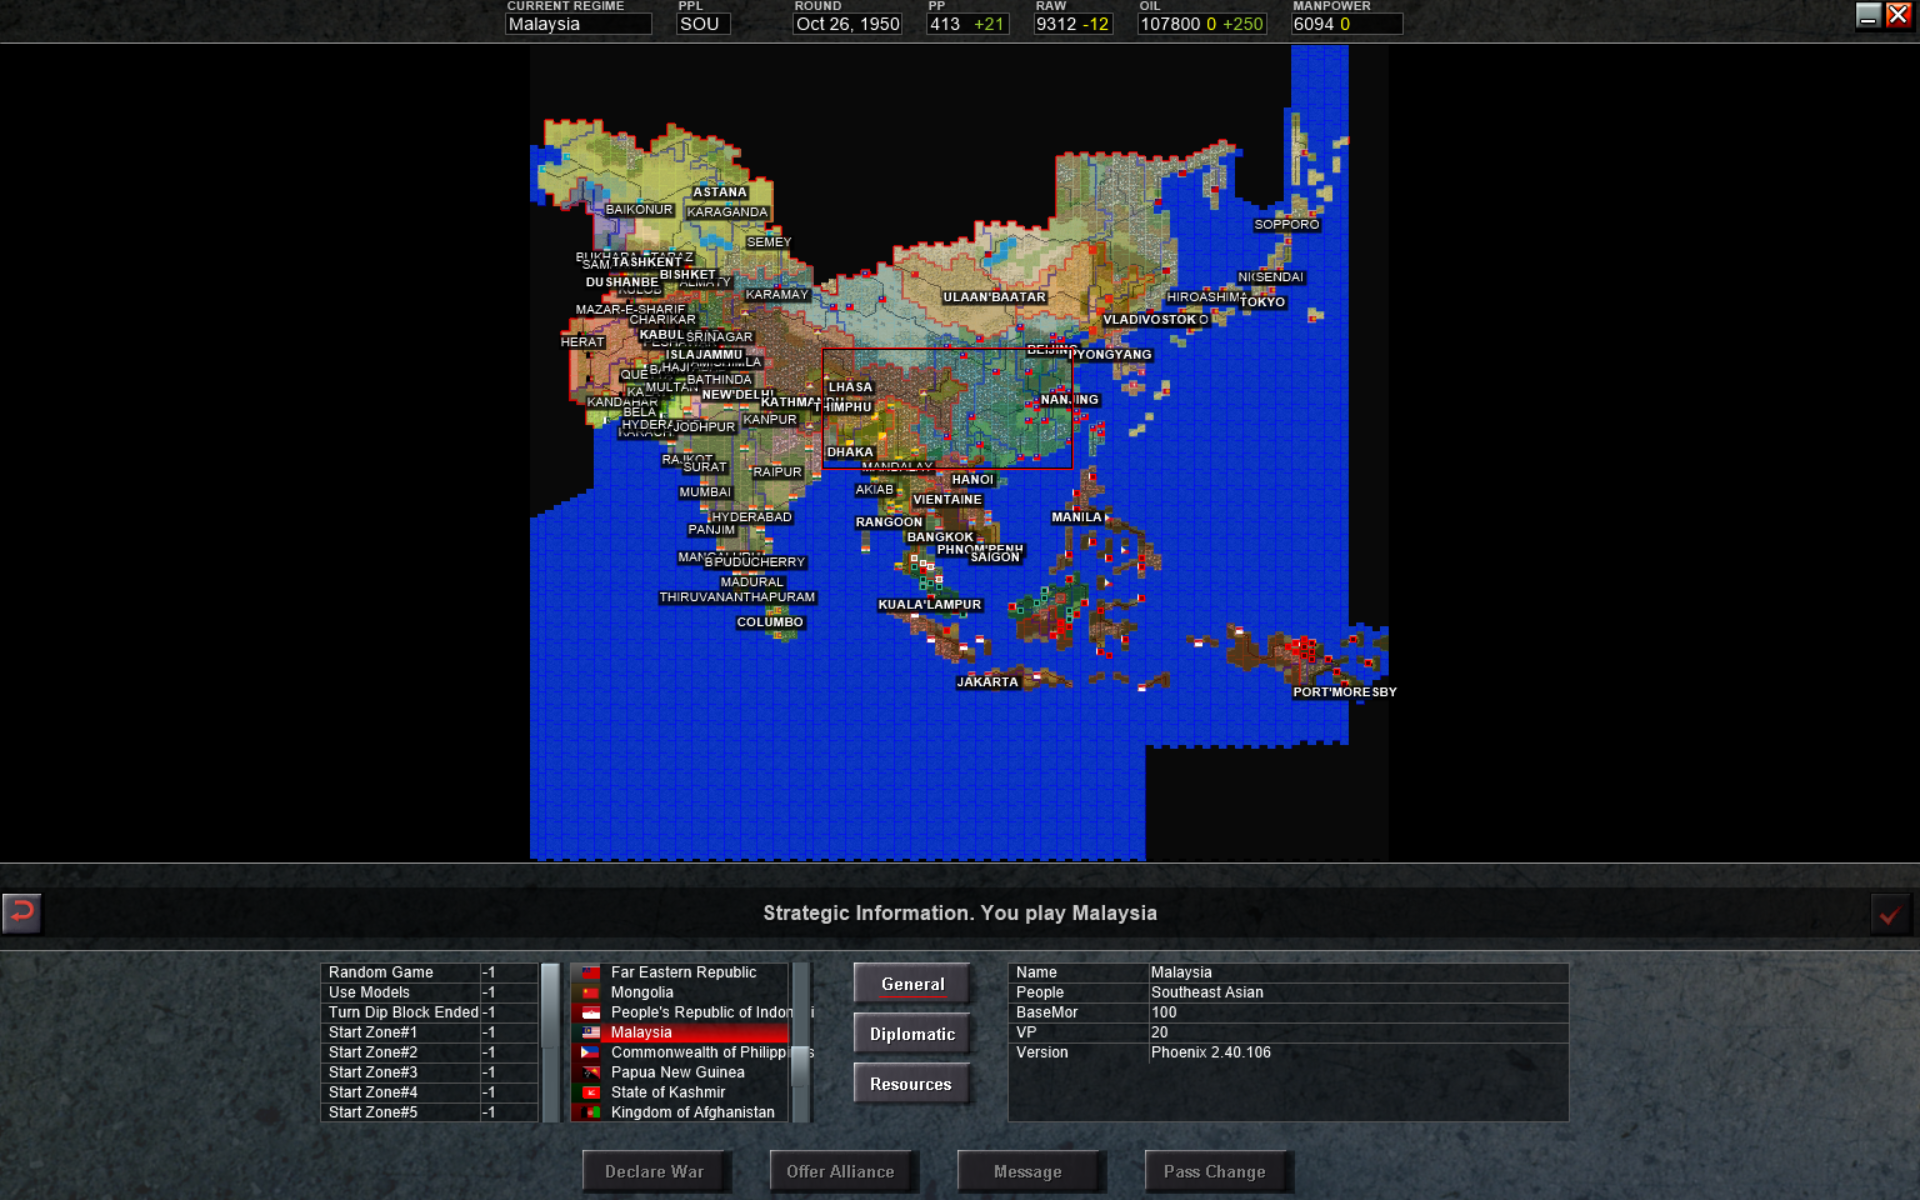This screenshot has height=1200, width=1920.
Task: Click the Current Regime Malaysia field
Action: pos(578,24)
